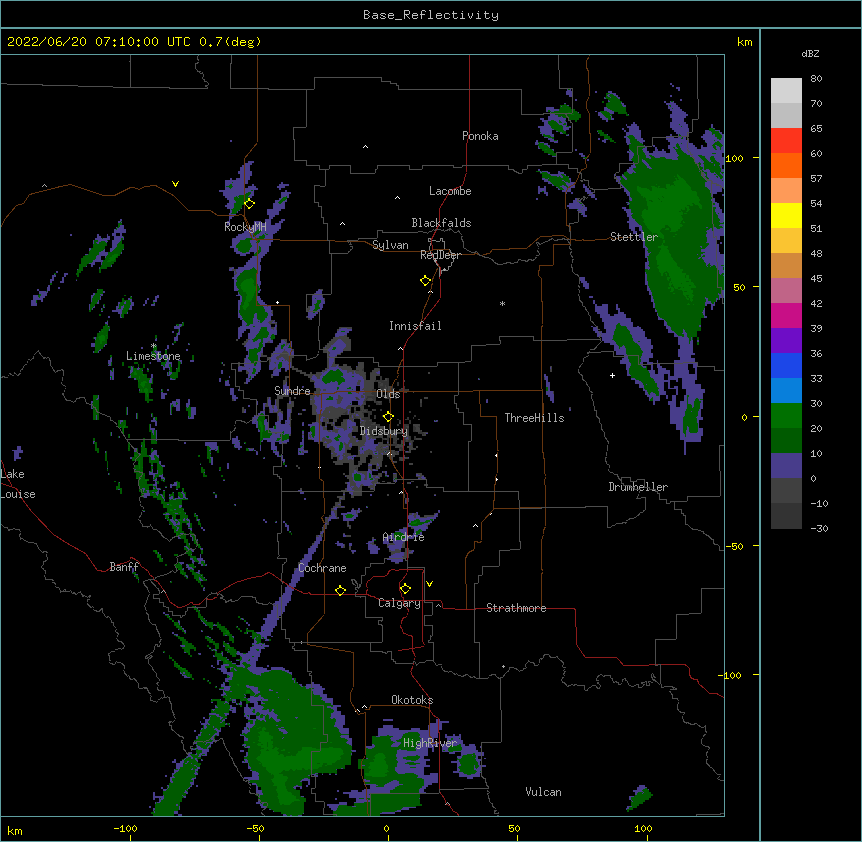Click the Vulcan city label
The width and height of the screenshot is (862, 842).
coord(543,792)
